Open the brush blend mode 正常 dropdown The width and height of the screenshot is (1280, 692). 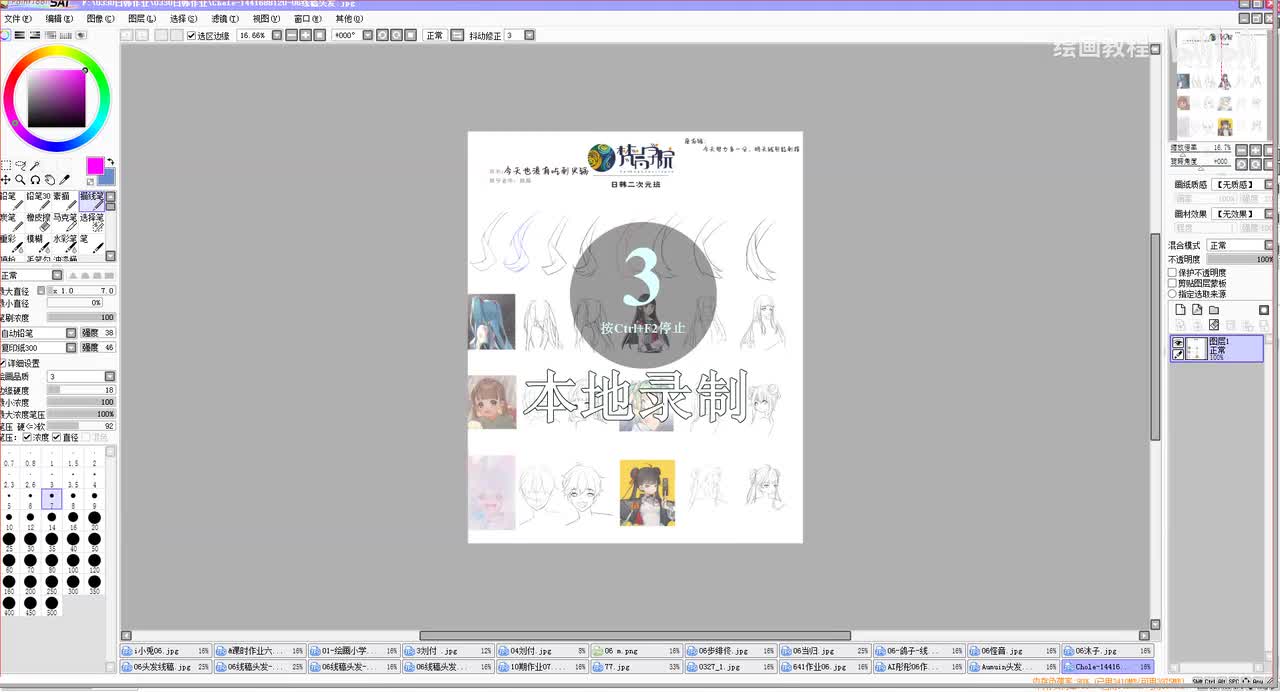pos(57,275)
